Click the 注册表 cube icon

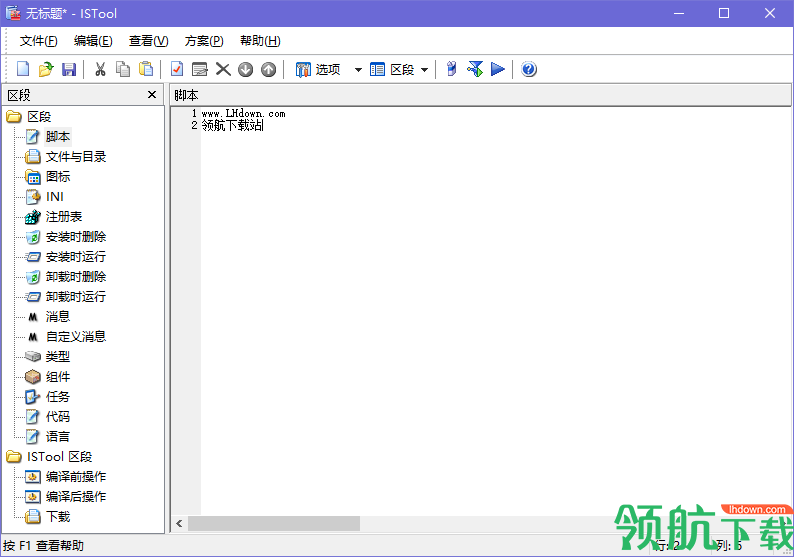pyautogui.click(x=33, y=217)
